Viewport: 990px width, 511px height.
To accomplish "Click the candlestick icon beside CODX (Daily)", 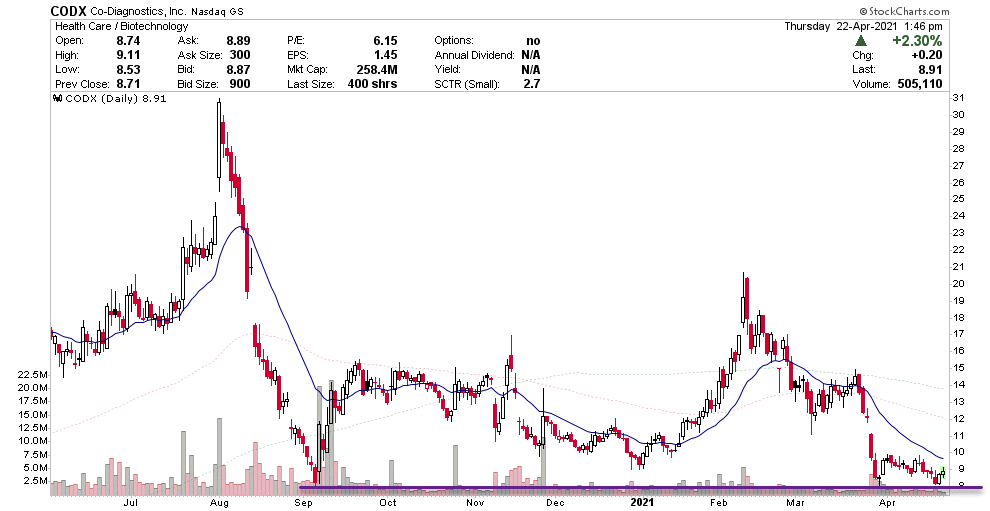I will [x=56, y=99].
